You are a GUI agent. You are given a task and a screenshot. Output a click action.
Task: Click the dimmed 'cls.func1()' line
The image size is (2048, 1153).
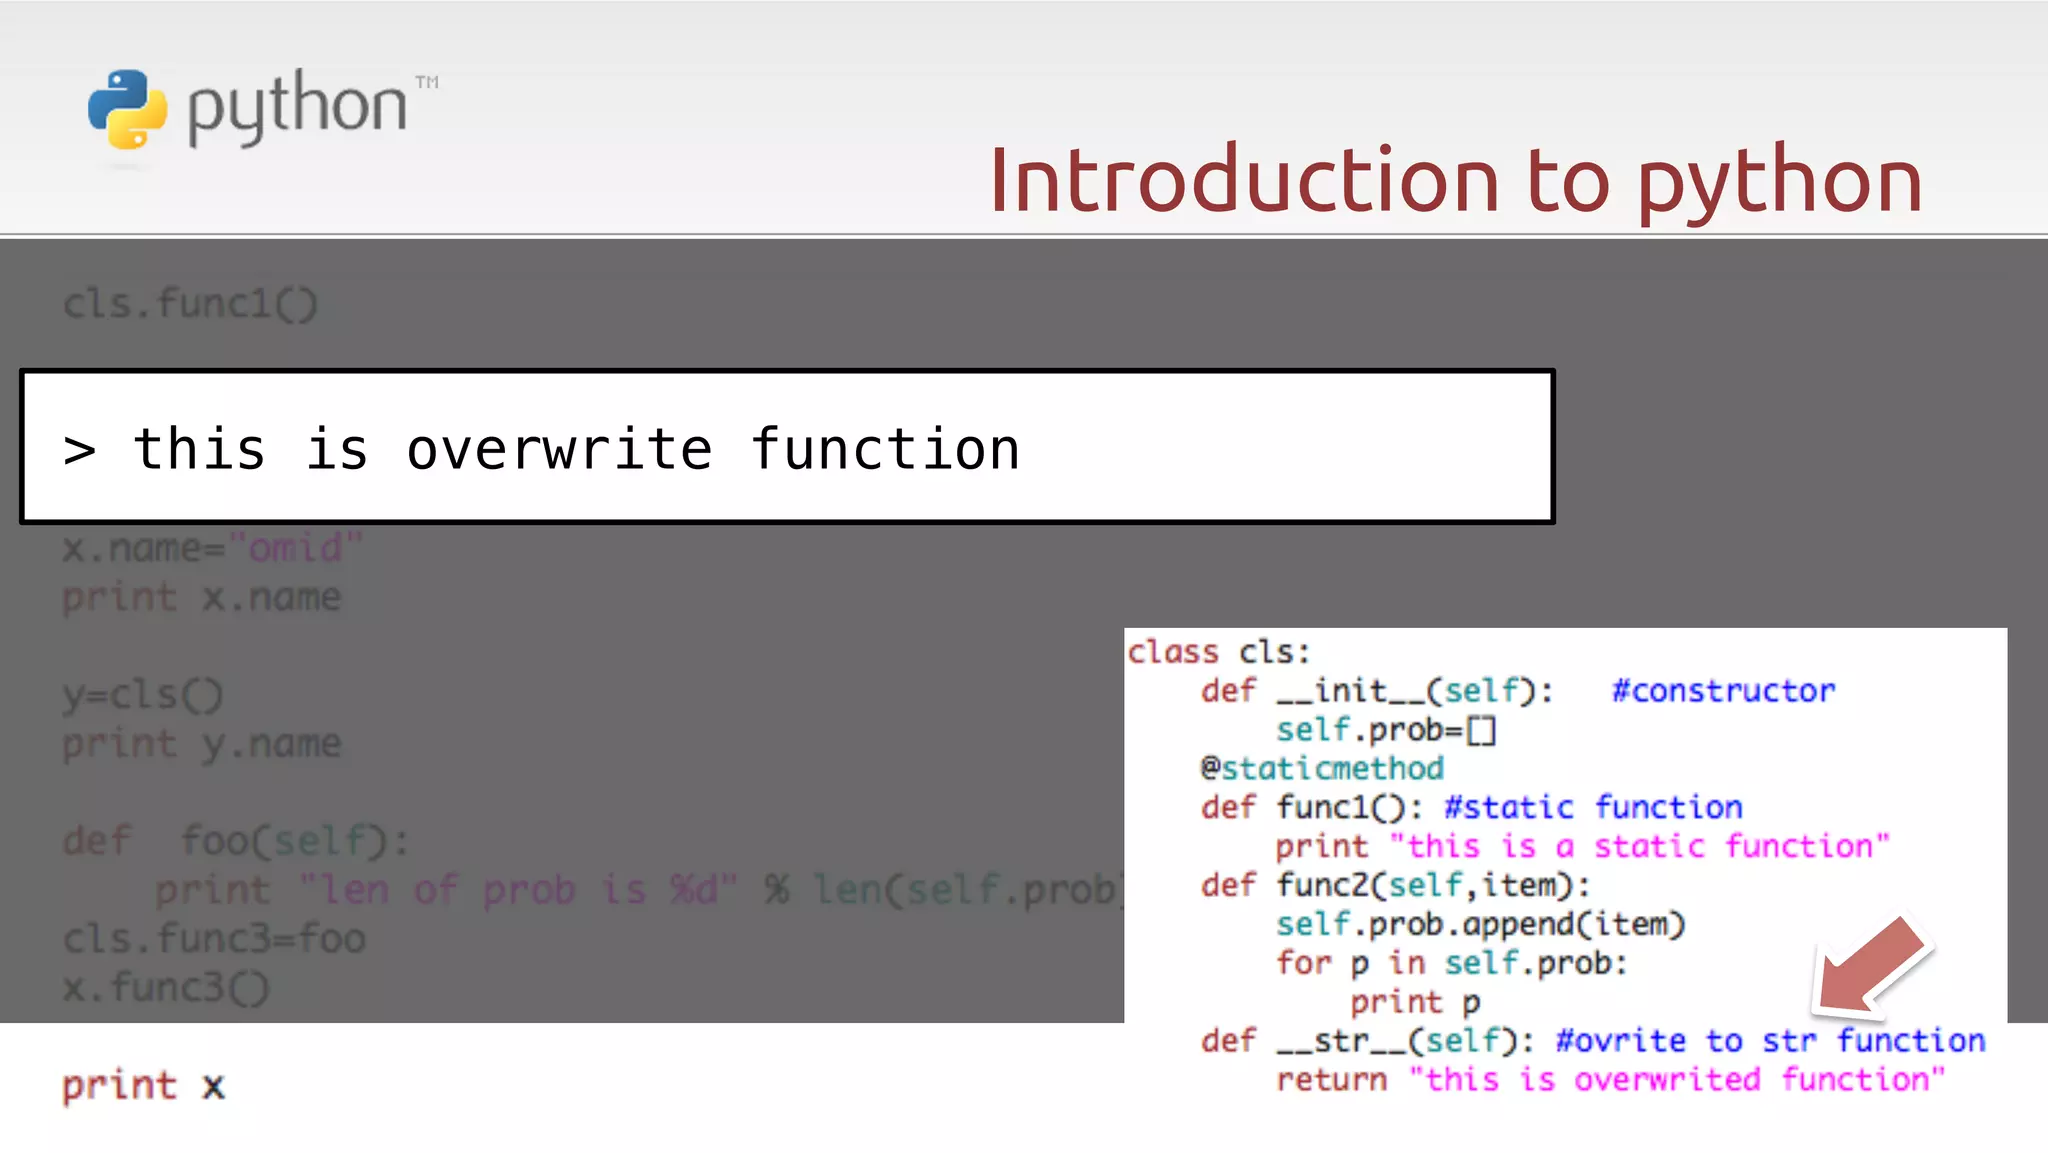(190, 303)
